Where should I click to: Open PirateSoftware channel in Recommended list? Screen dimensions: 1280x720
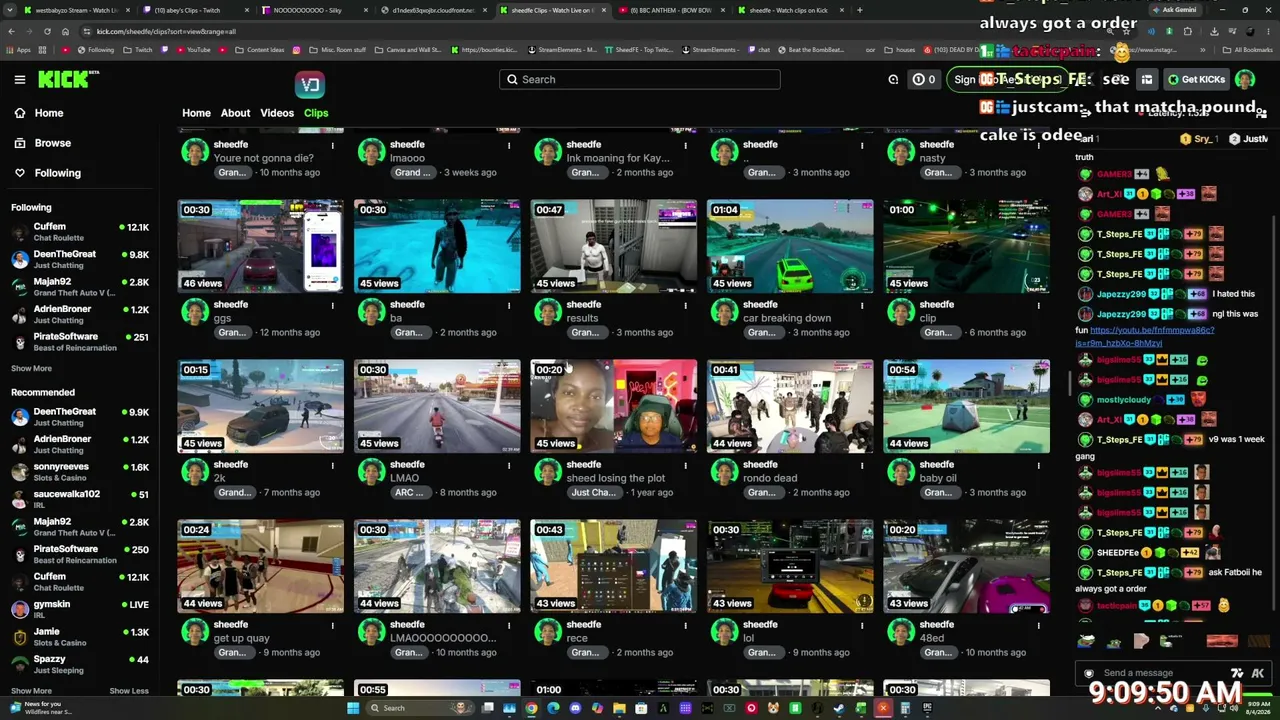tap(80, 554)
